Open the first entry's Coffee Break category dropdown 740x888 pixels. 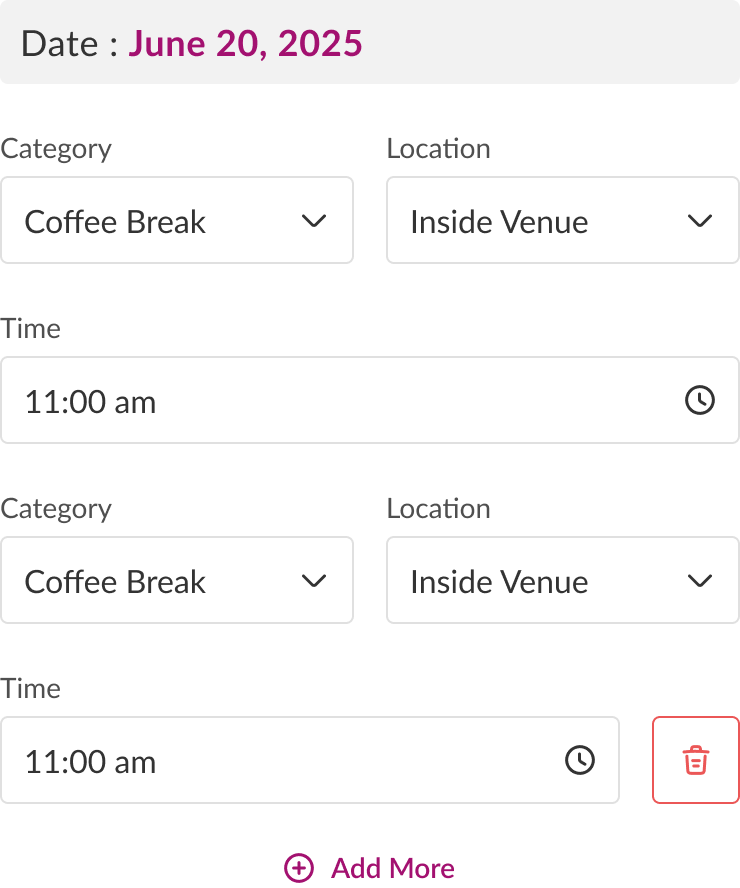click(x=176, y=221)
